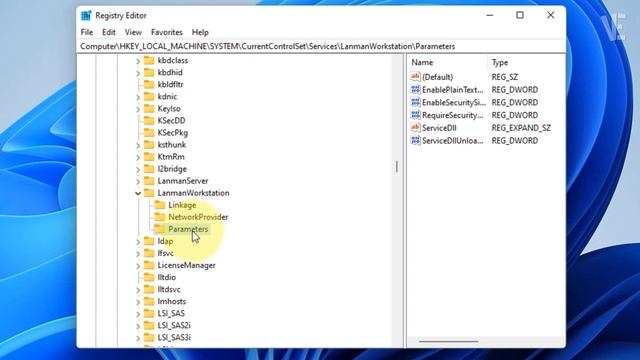This screenshot has height=360, width=640.
Task: Select the ServiceDll value name
Action: (x=439, y=128)
